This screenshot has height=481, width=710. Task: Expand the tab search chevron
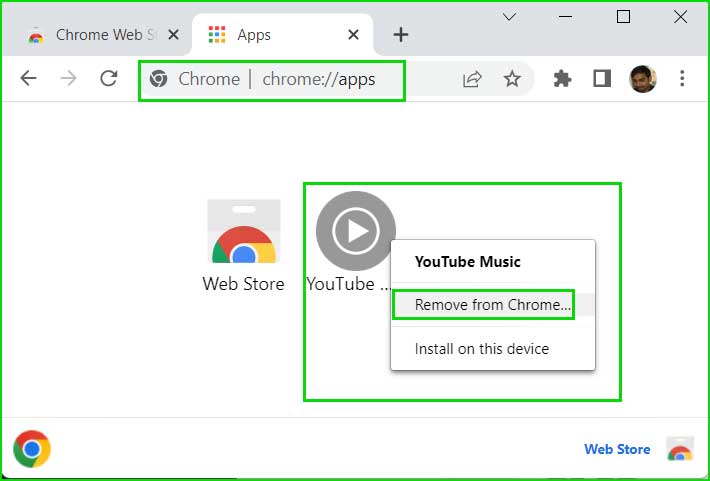point(509,17)
